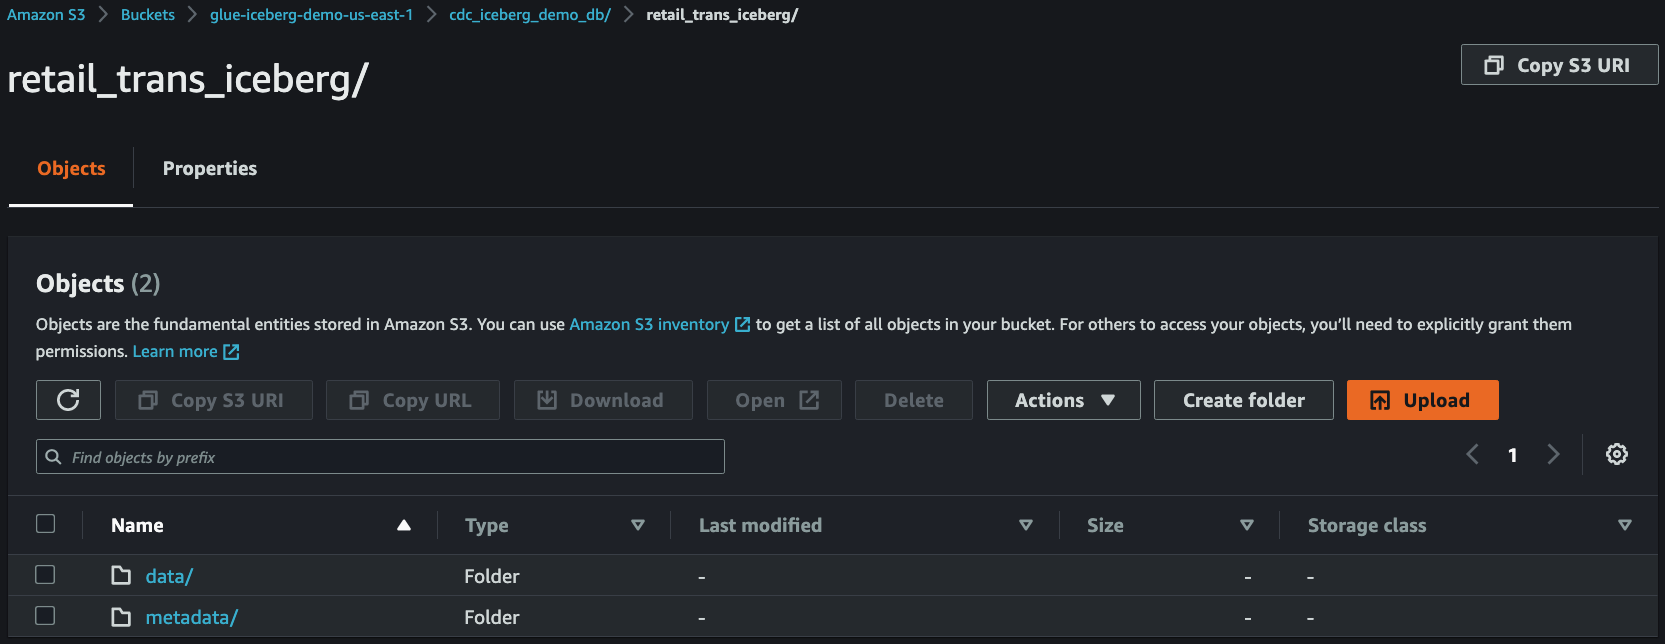Click the Last modified column header text
This screenshot has height=644, width=1665.
760,525
